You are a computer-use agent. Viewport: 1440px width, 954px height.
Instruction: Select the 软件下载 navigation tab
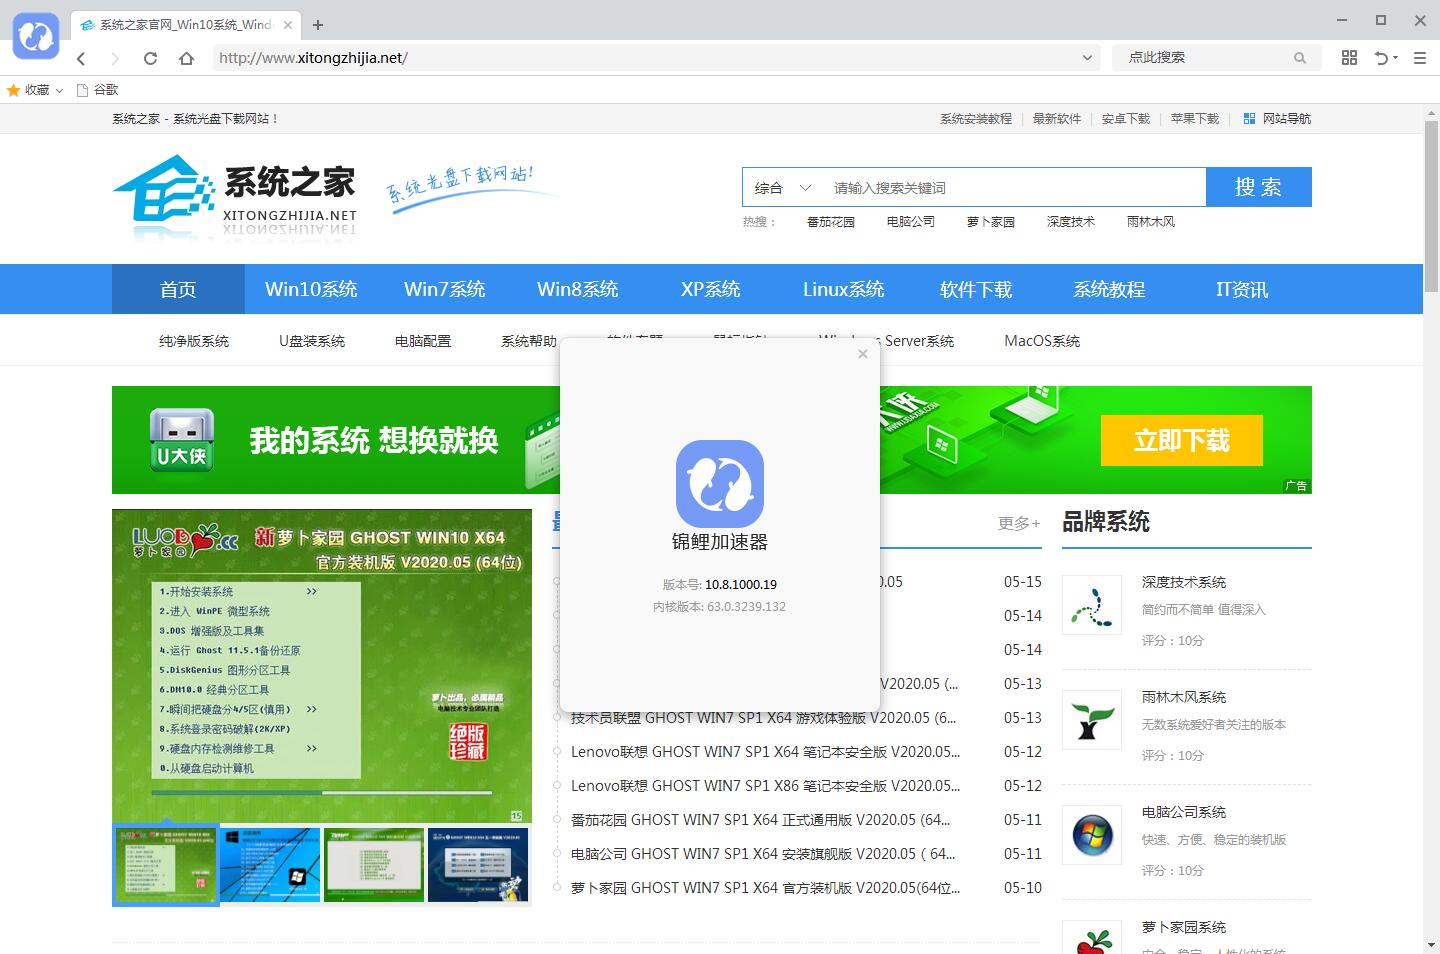click(976, 289)
